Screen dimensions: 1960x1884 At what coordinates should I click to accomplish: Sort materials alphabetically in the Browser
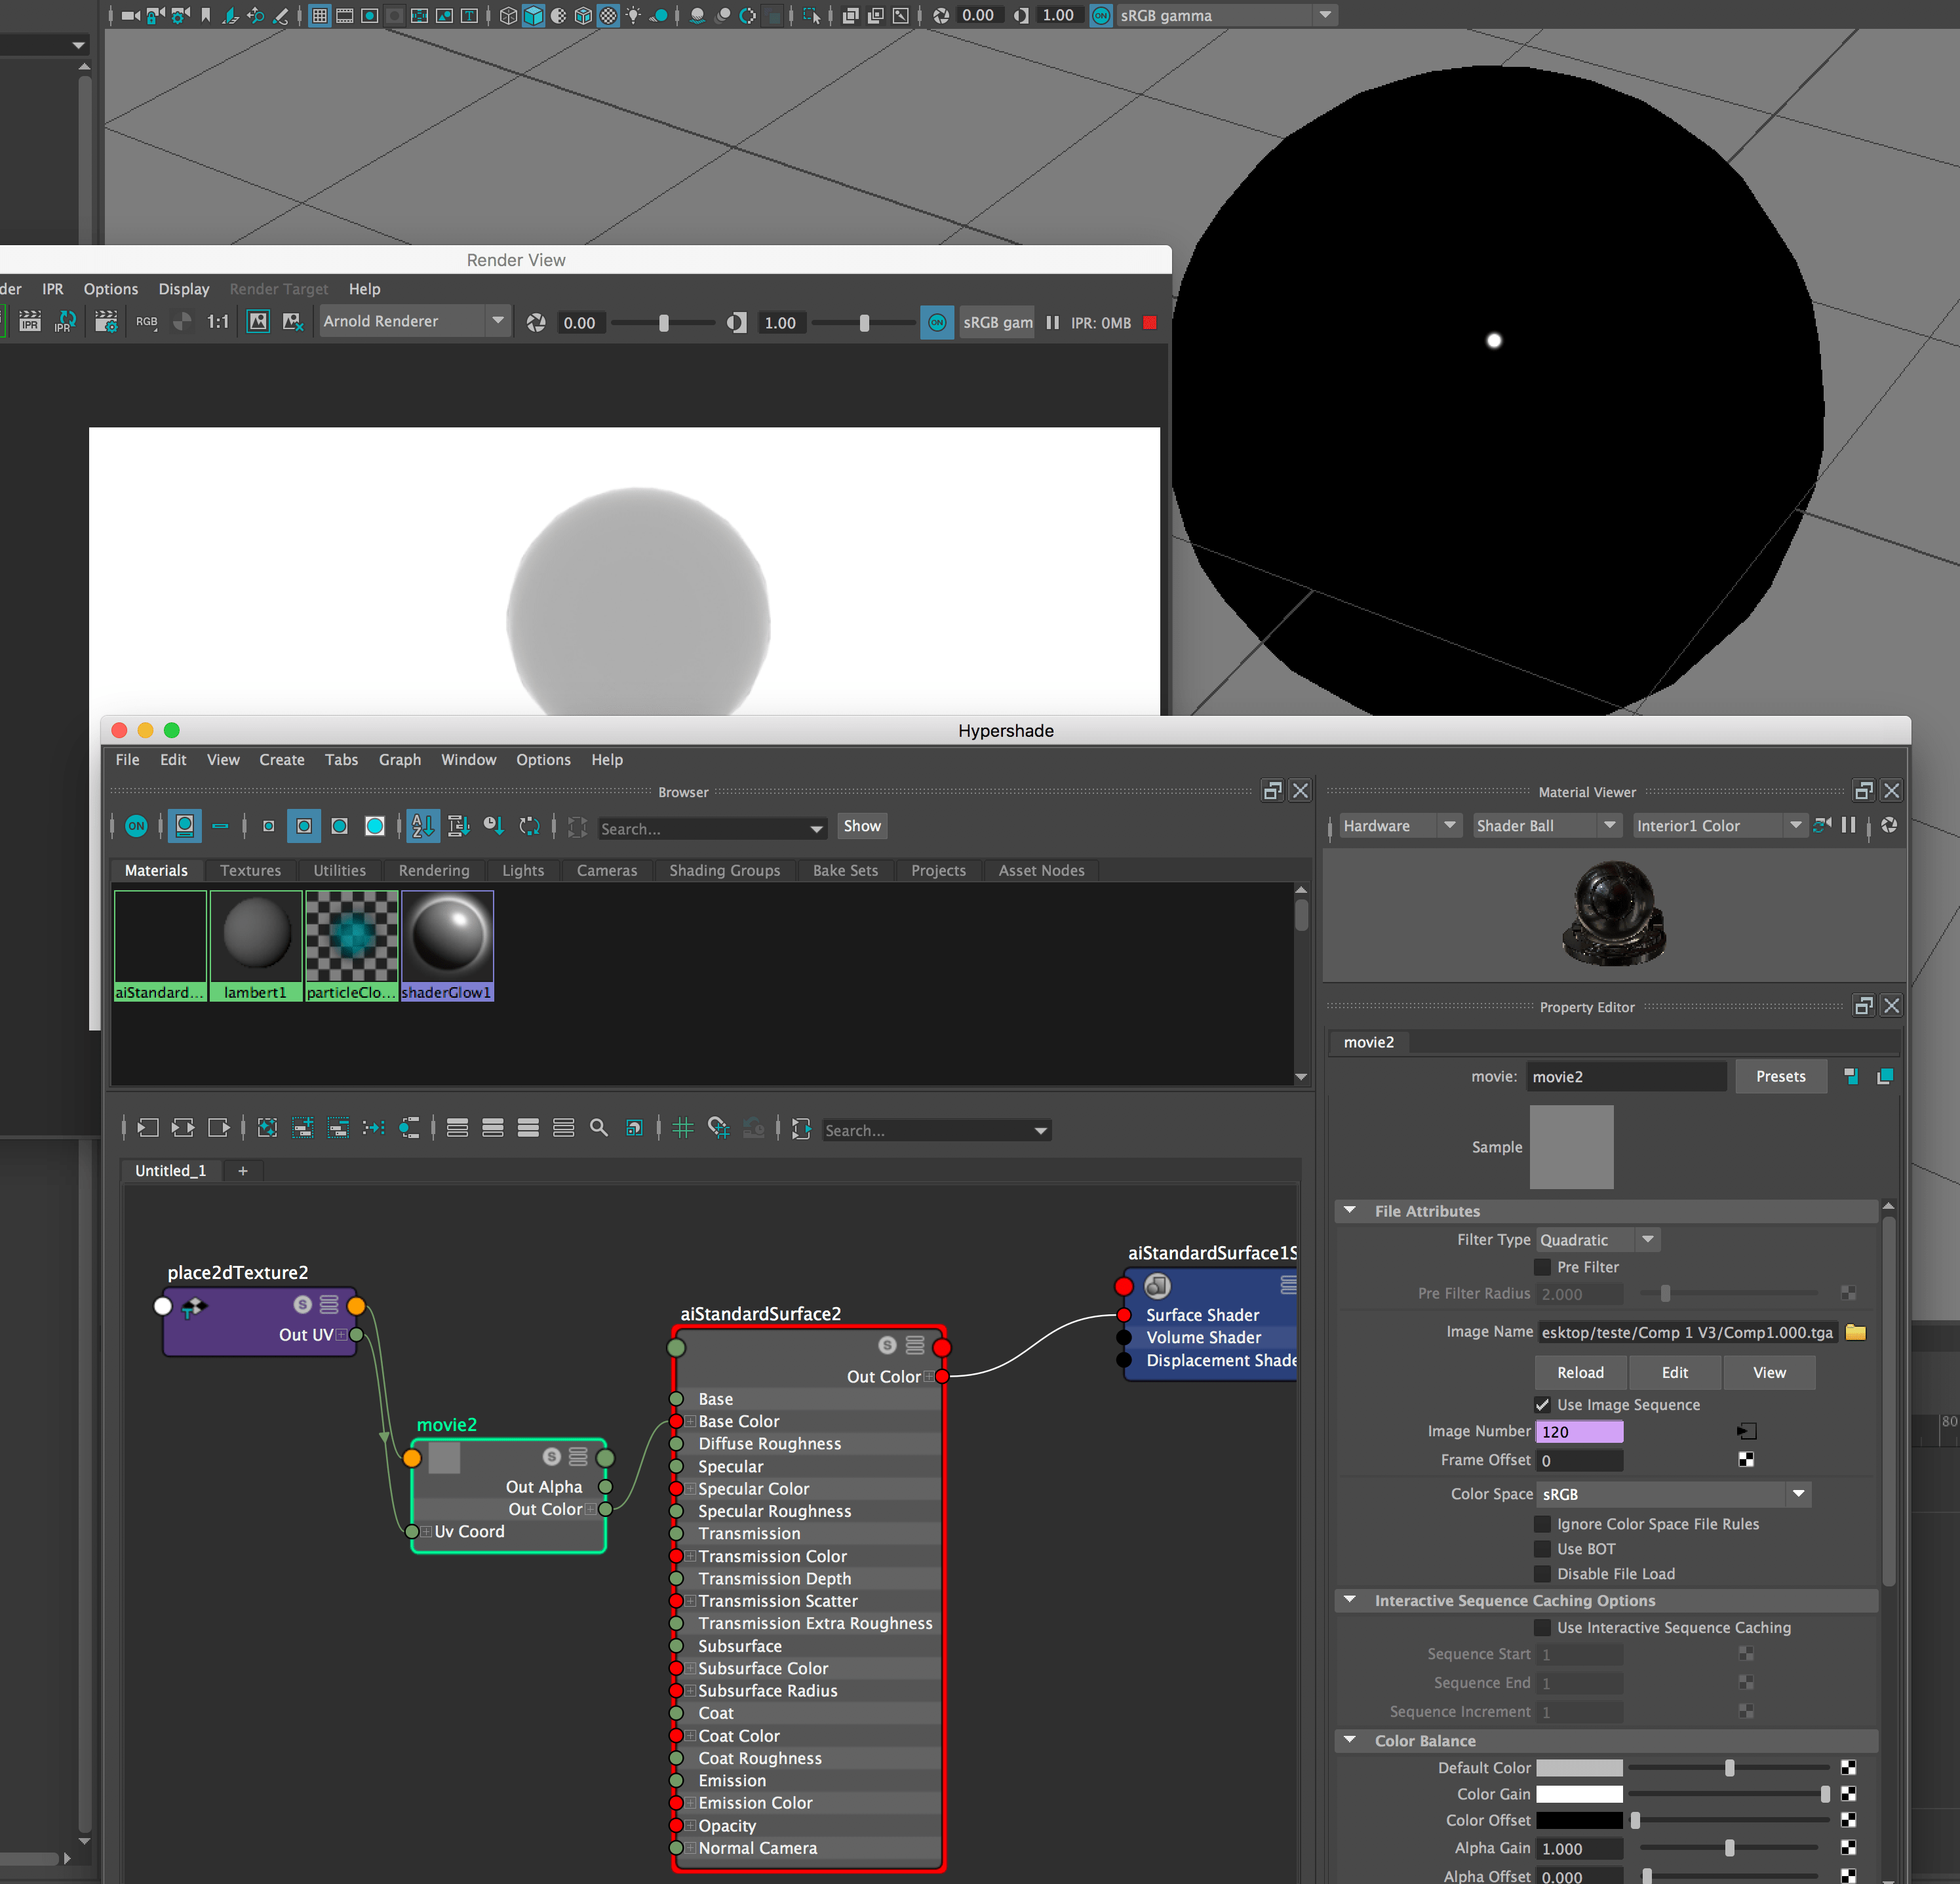pyautogui.click(x=422, y=826)
